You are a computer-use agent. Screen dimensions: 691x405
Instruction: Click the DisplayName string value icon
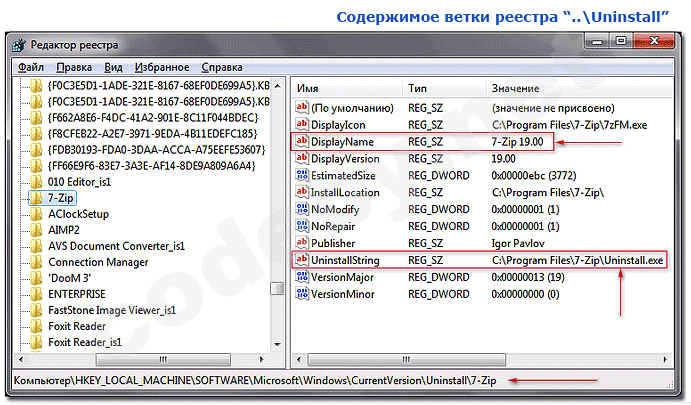(x=302, y=141)
